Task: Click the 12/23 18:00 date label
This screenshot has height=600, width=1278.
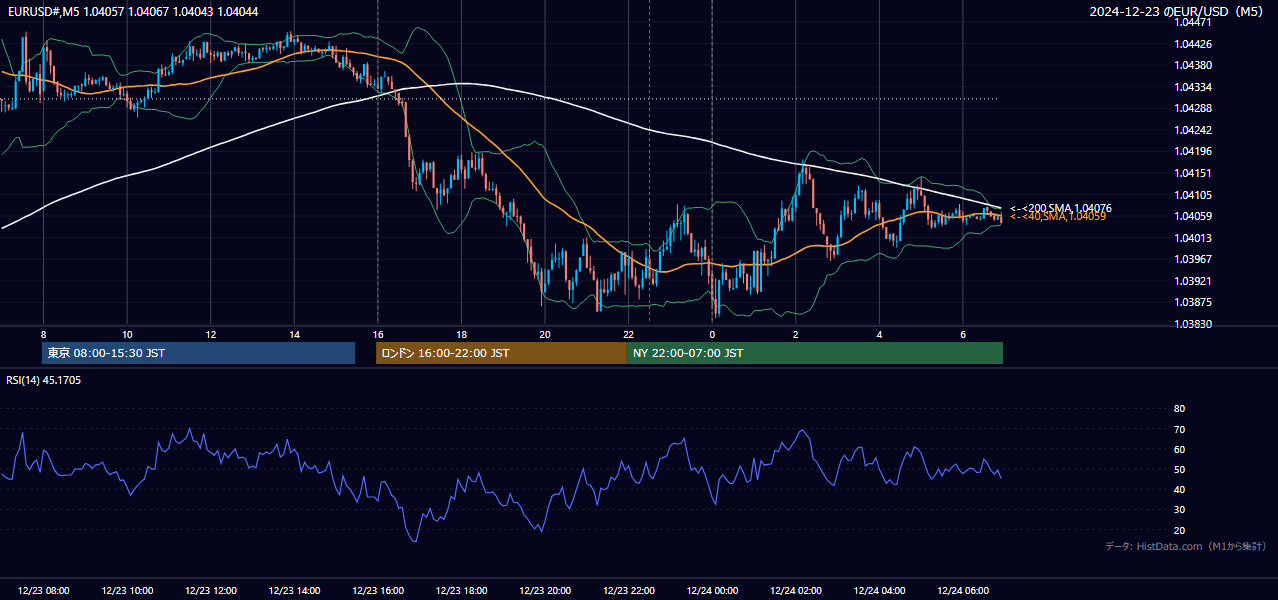Action: 461,591
